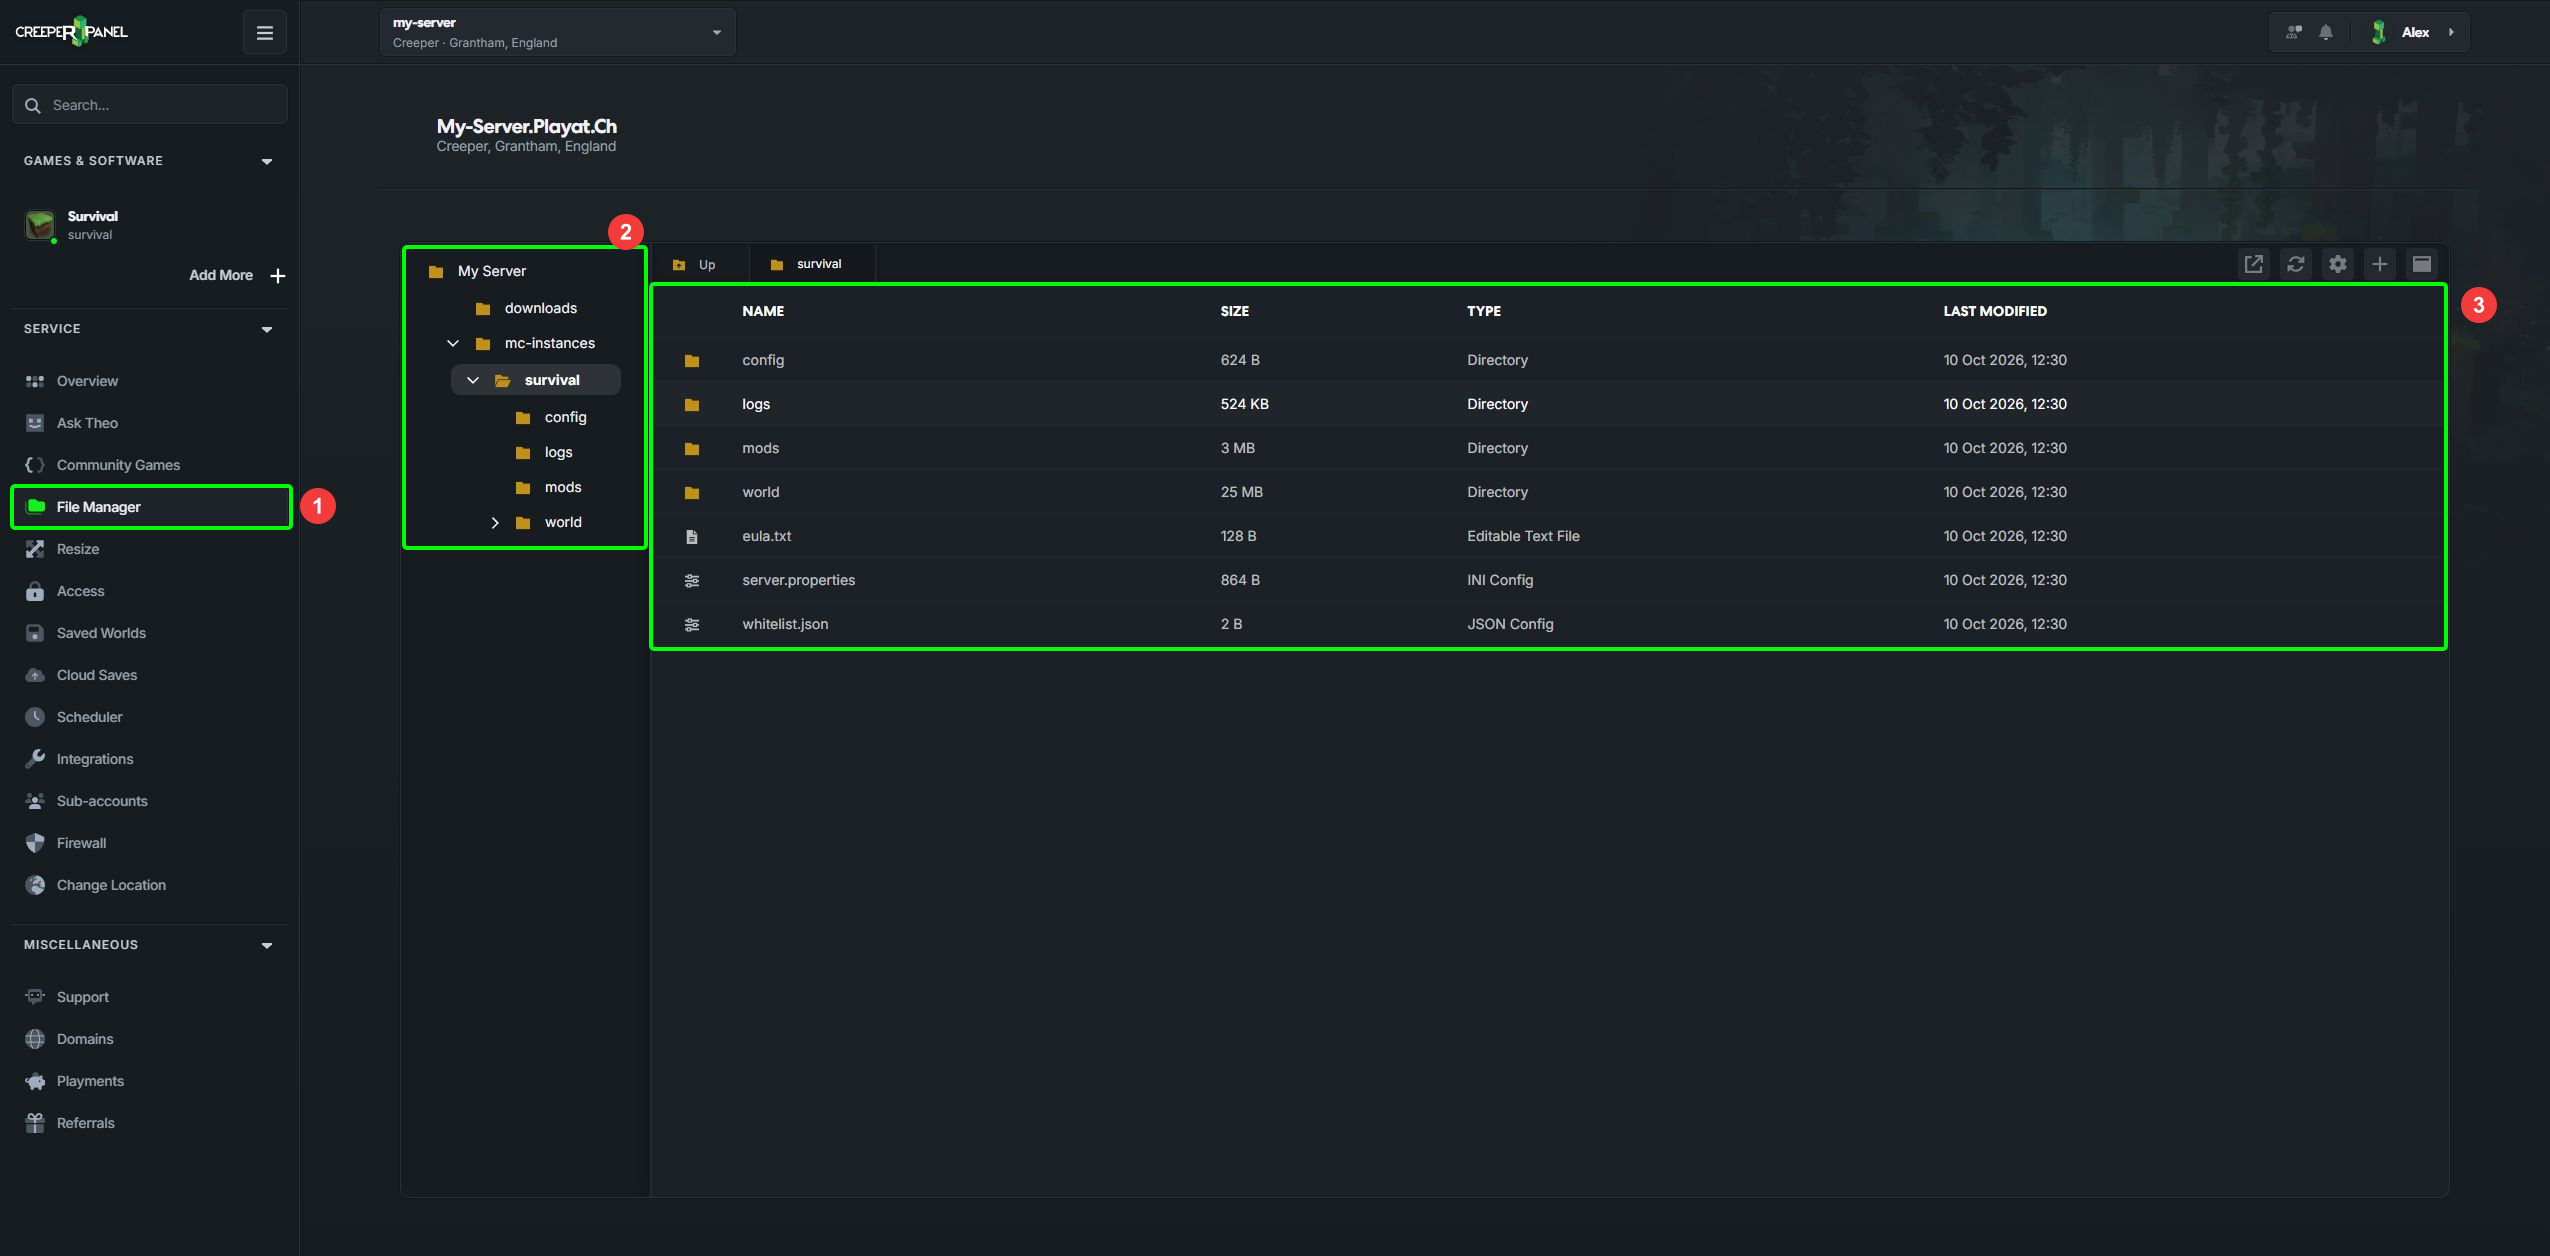Refresh the file listing icon
2550x1256 pixels.
point(2296,264)
